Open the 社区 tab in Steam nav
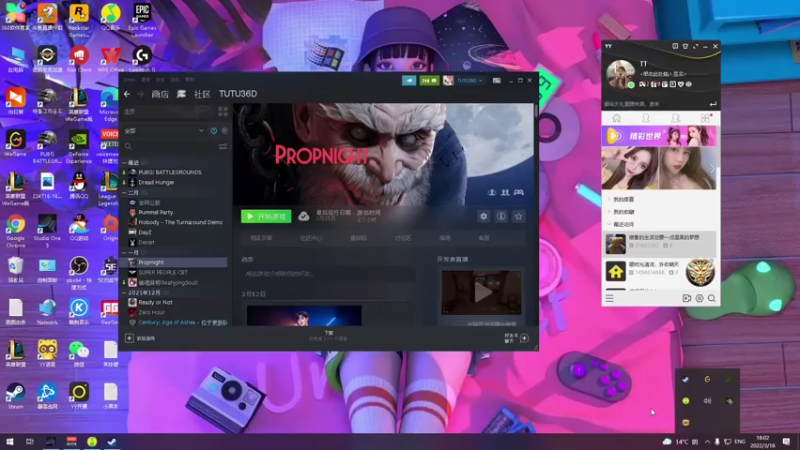The image size is (800, 450). coord(202,94)
